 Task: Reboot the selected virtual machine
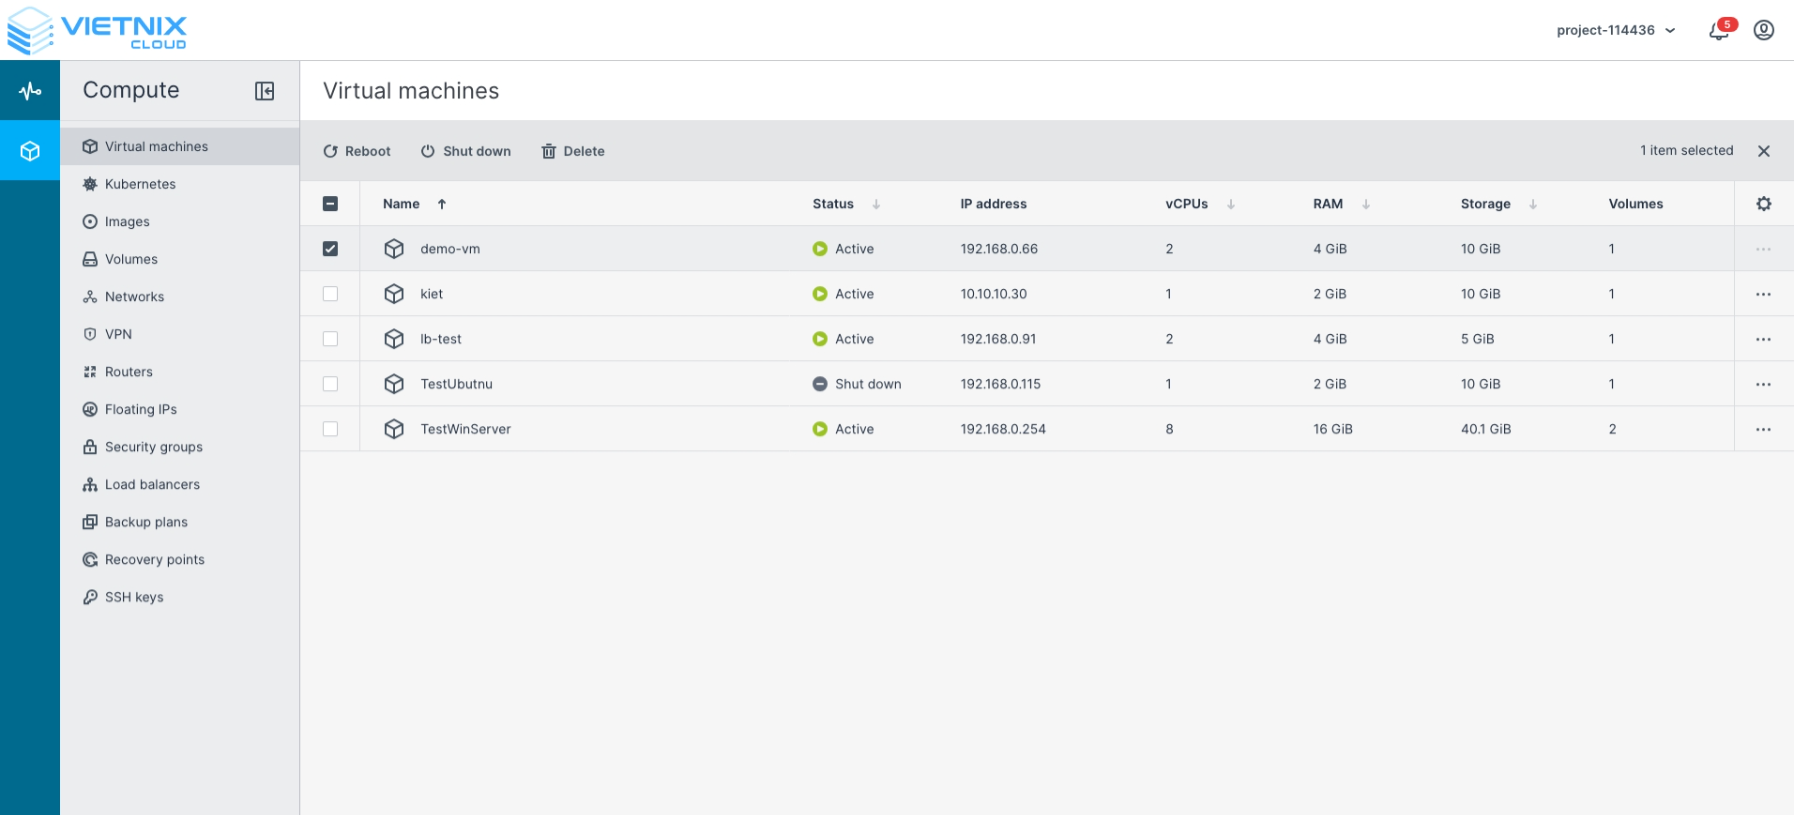[357, 151]
